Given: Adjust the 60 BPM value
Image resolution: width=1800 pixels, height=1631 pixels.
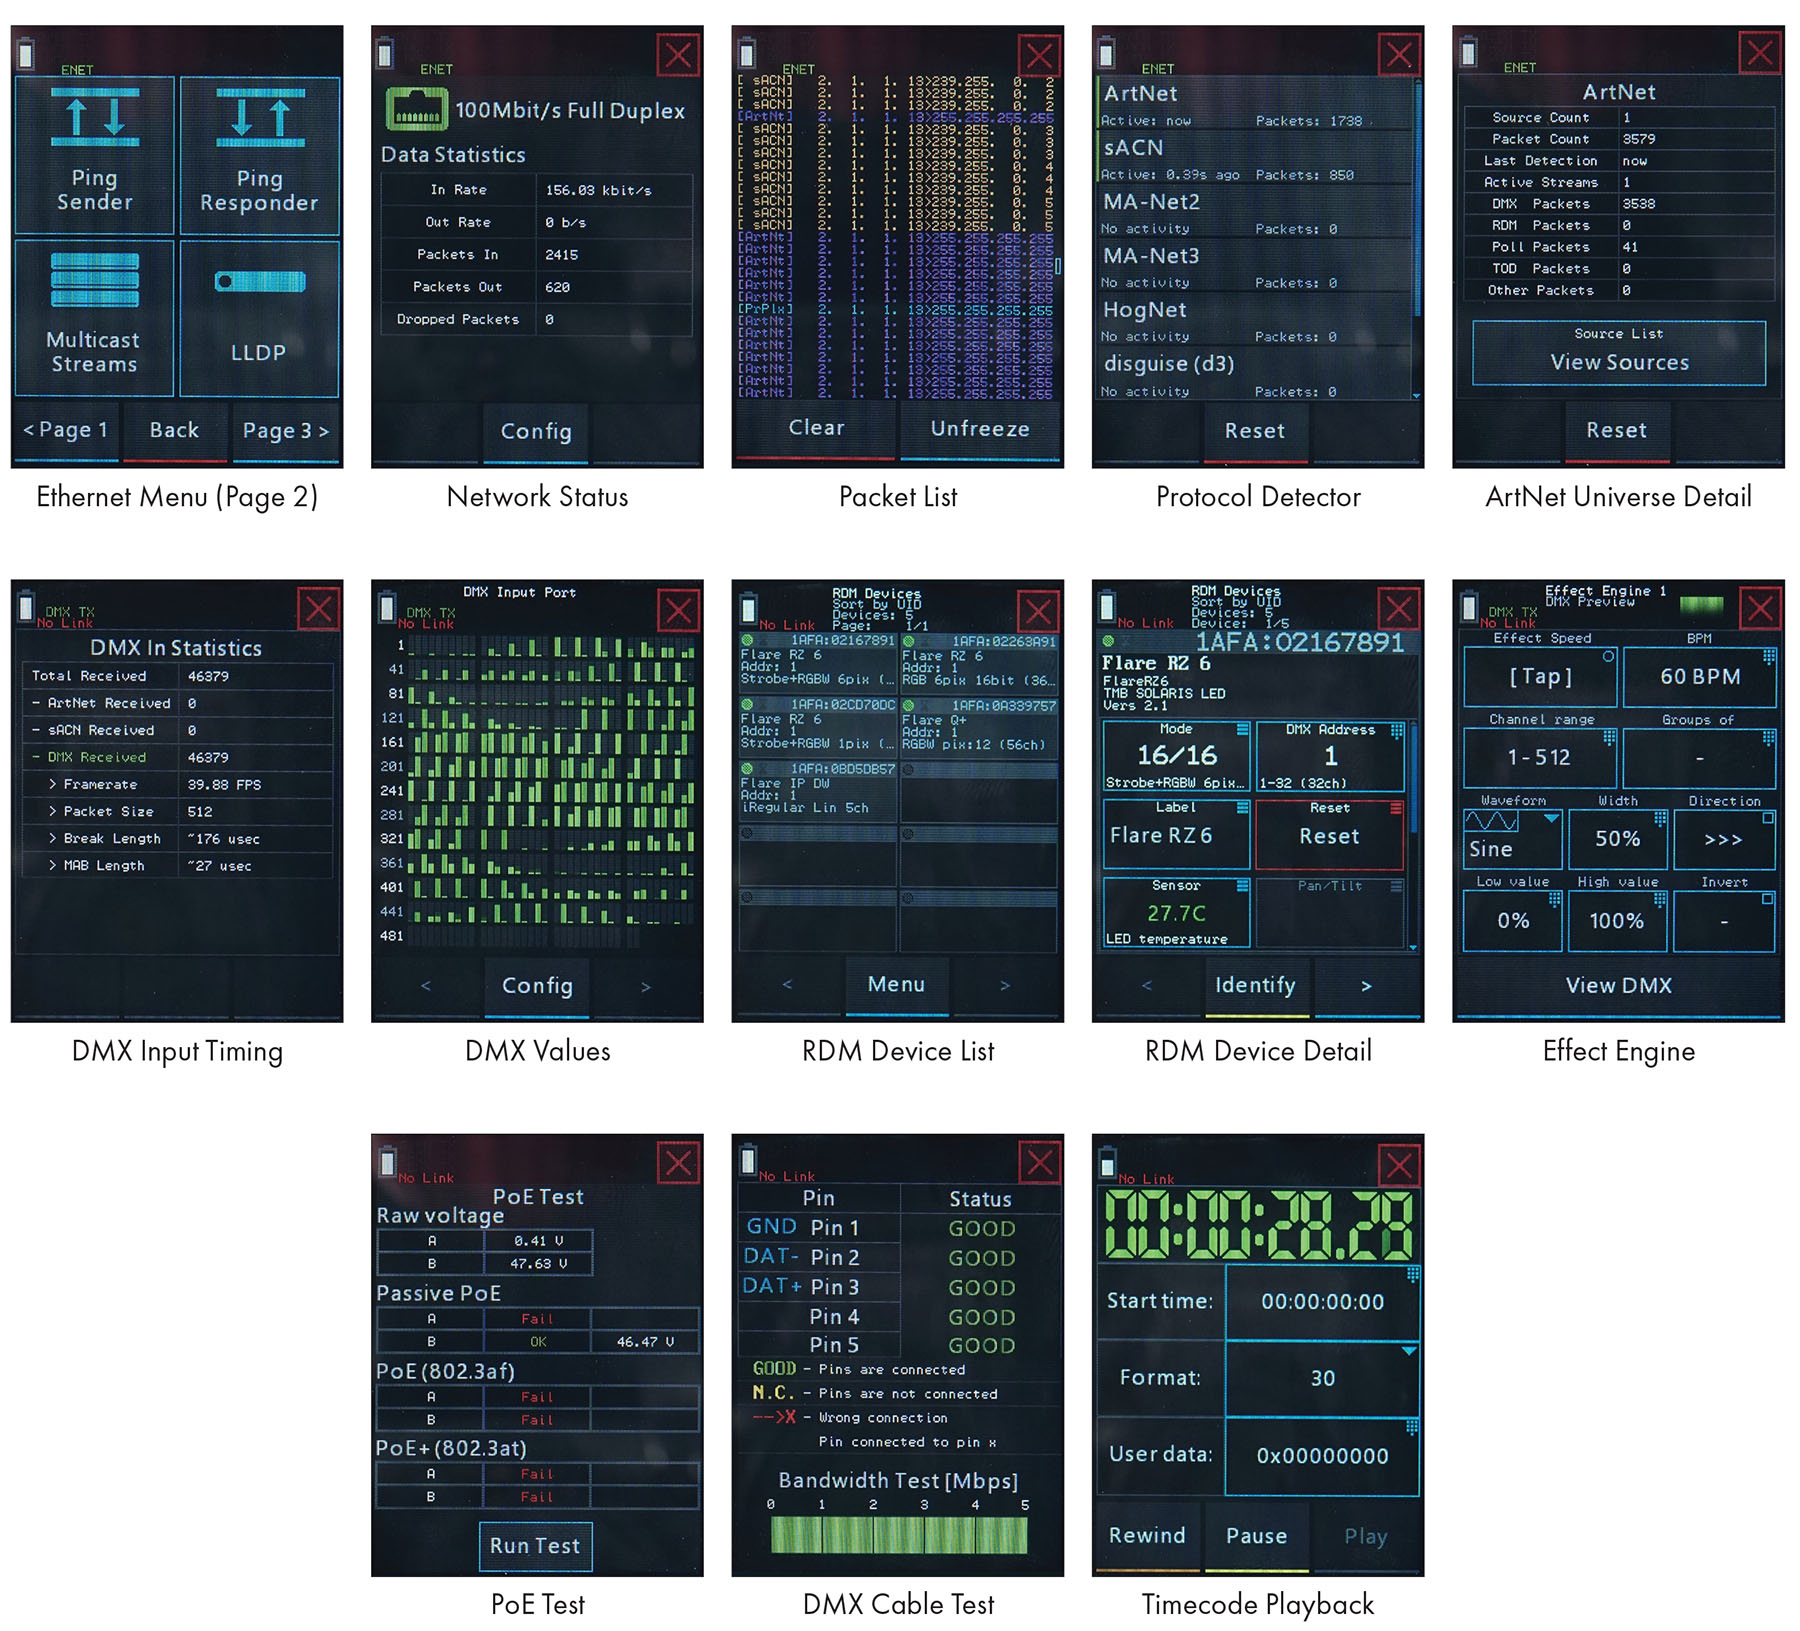Looking at the screenshot, I should click(x=1700, y=677).
